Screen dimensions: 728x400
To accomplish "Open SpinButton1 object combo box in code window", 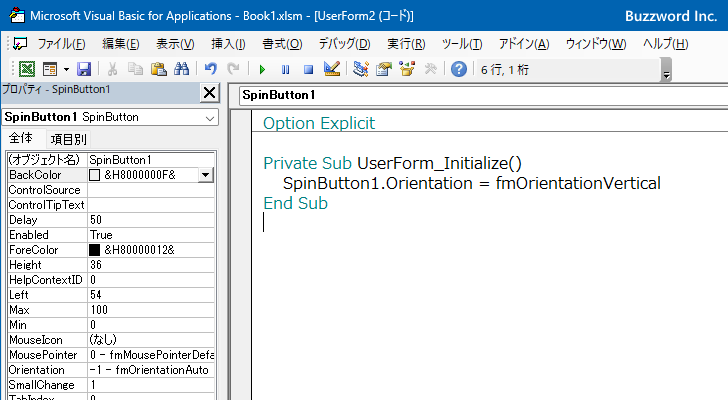I will click(483, 95).
